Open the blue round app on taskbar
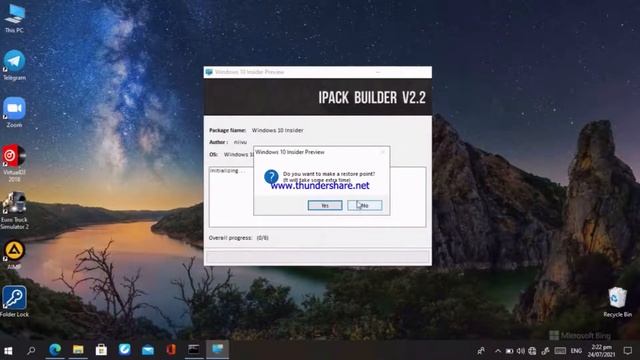Screen dimensions: 640x360 point(124,350)
